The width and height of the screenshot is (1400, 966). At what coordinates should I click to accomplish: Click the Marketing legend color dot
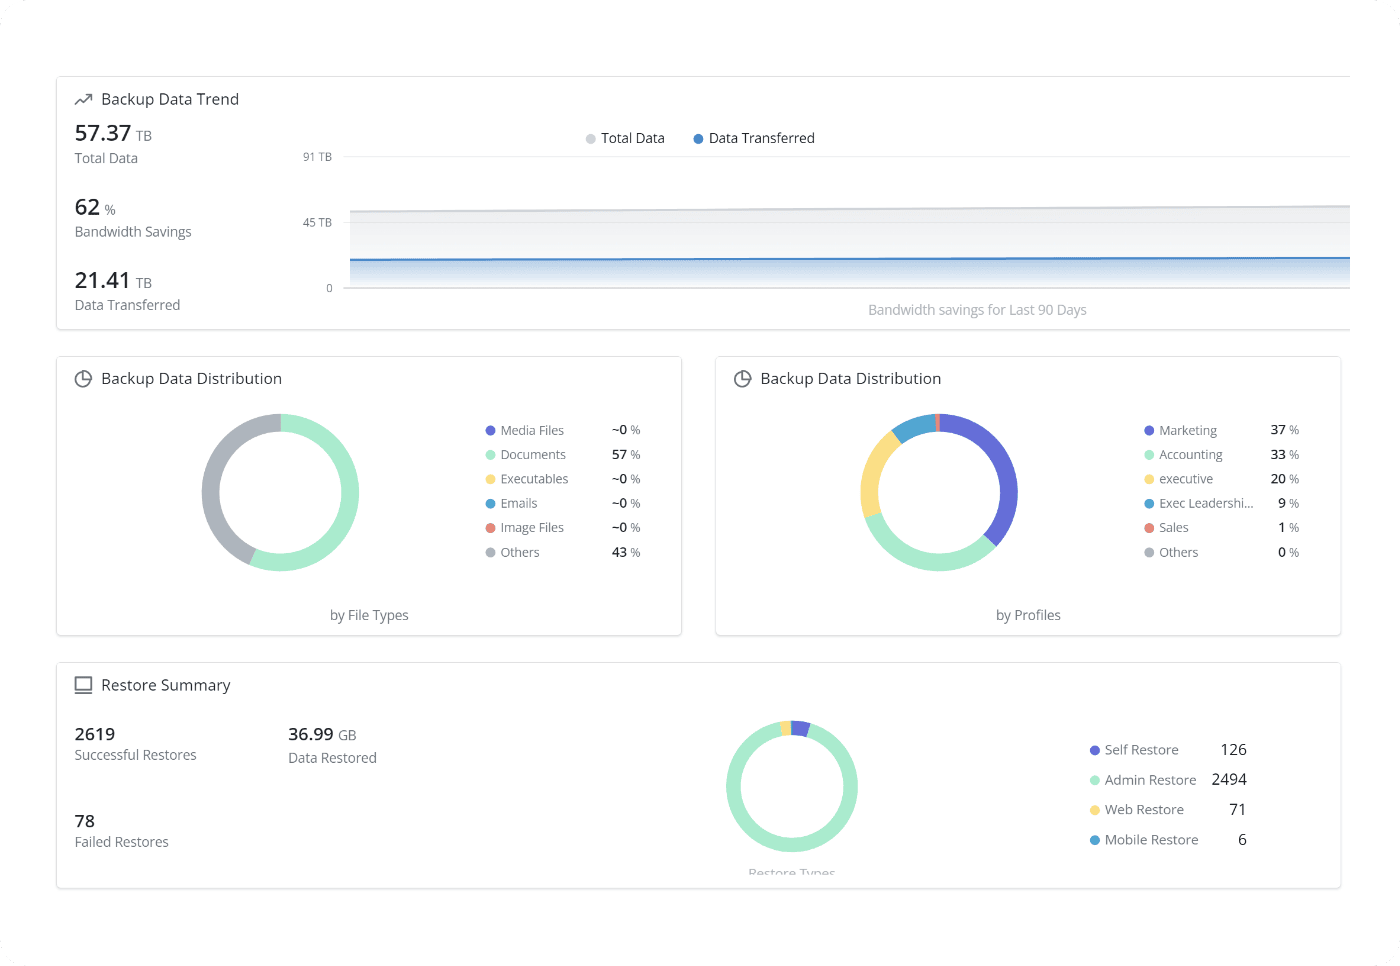point(1148,430)
